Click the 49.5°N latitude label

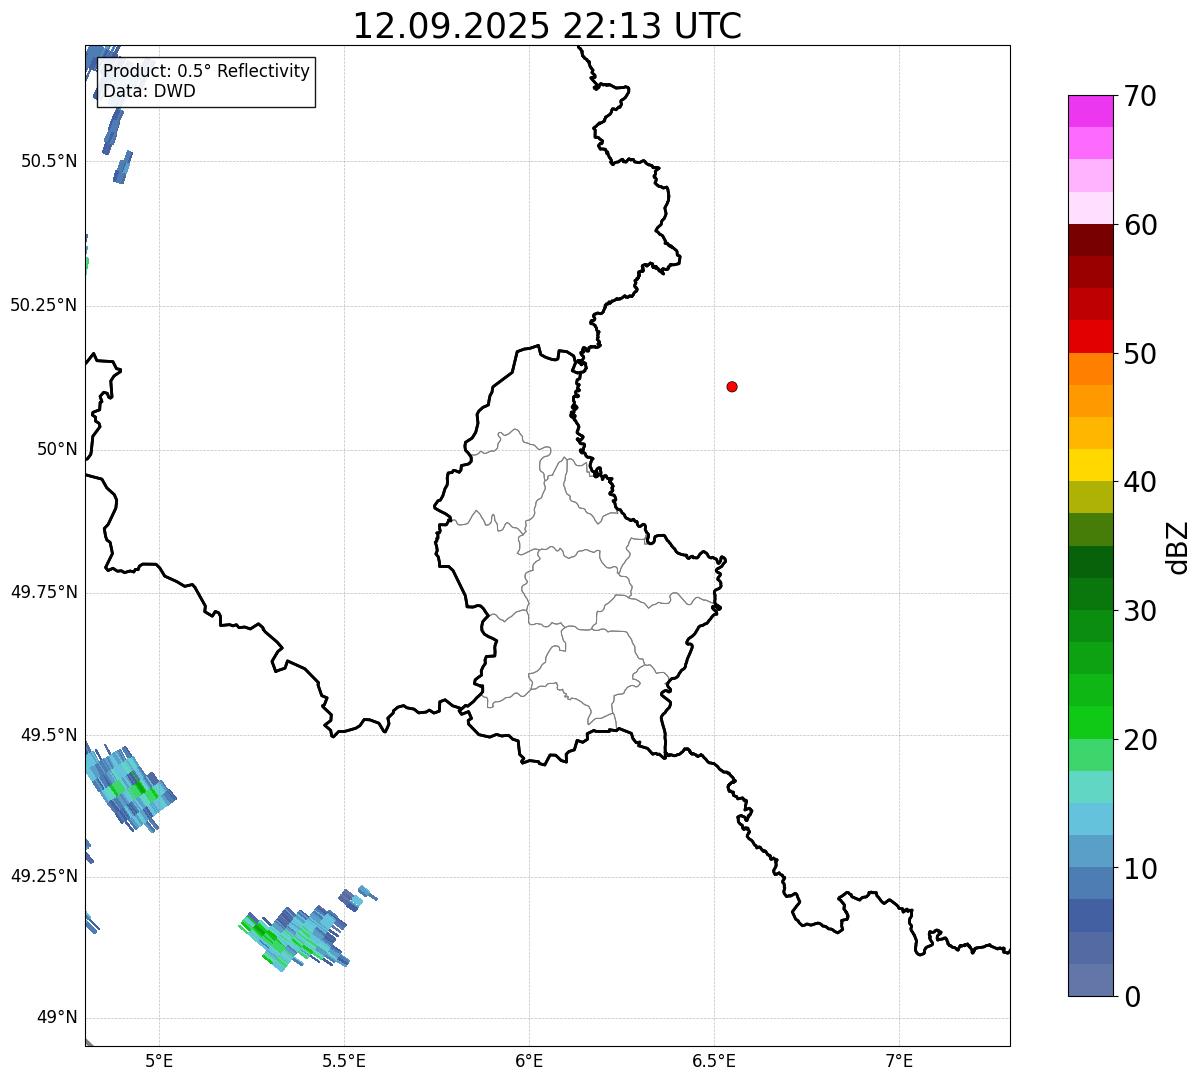click(x=48, y=735)
